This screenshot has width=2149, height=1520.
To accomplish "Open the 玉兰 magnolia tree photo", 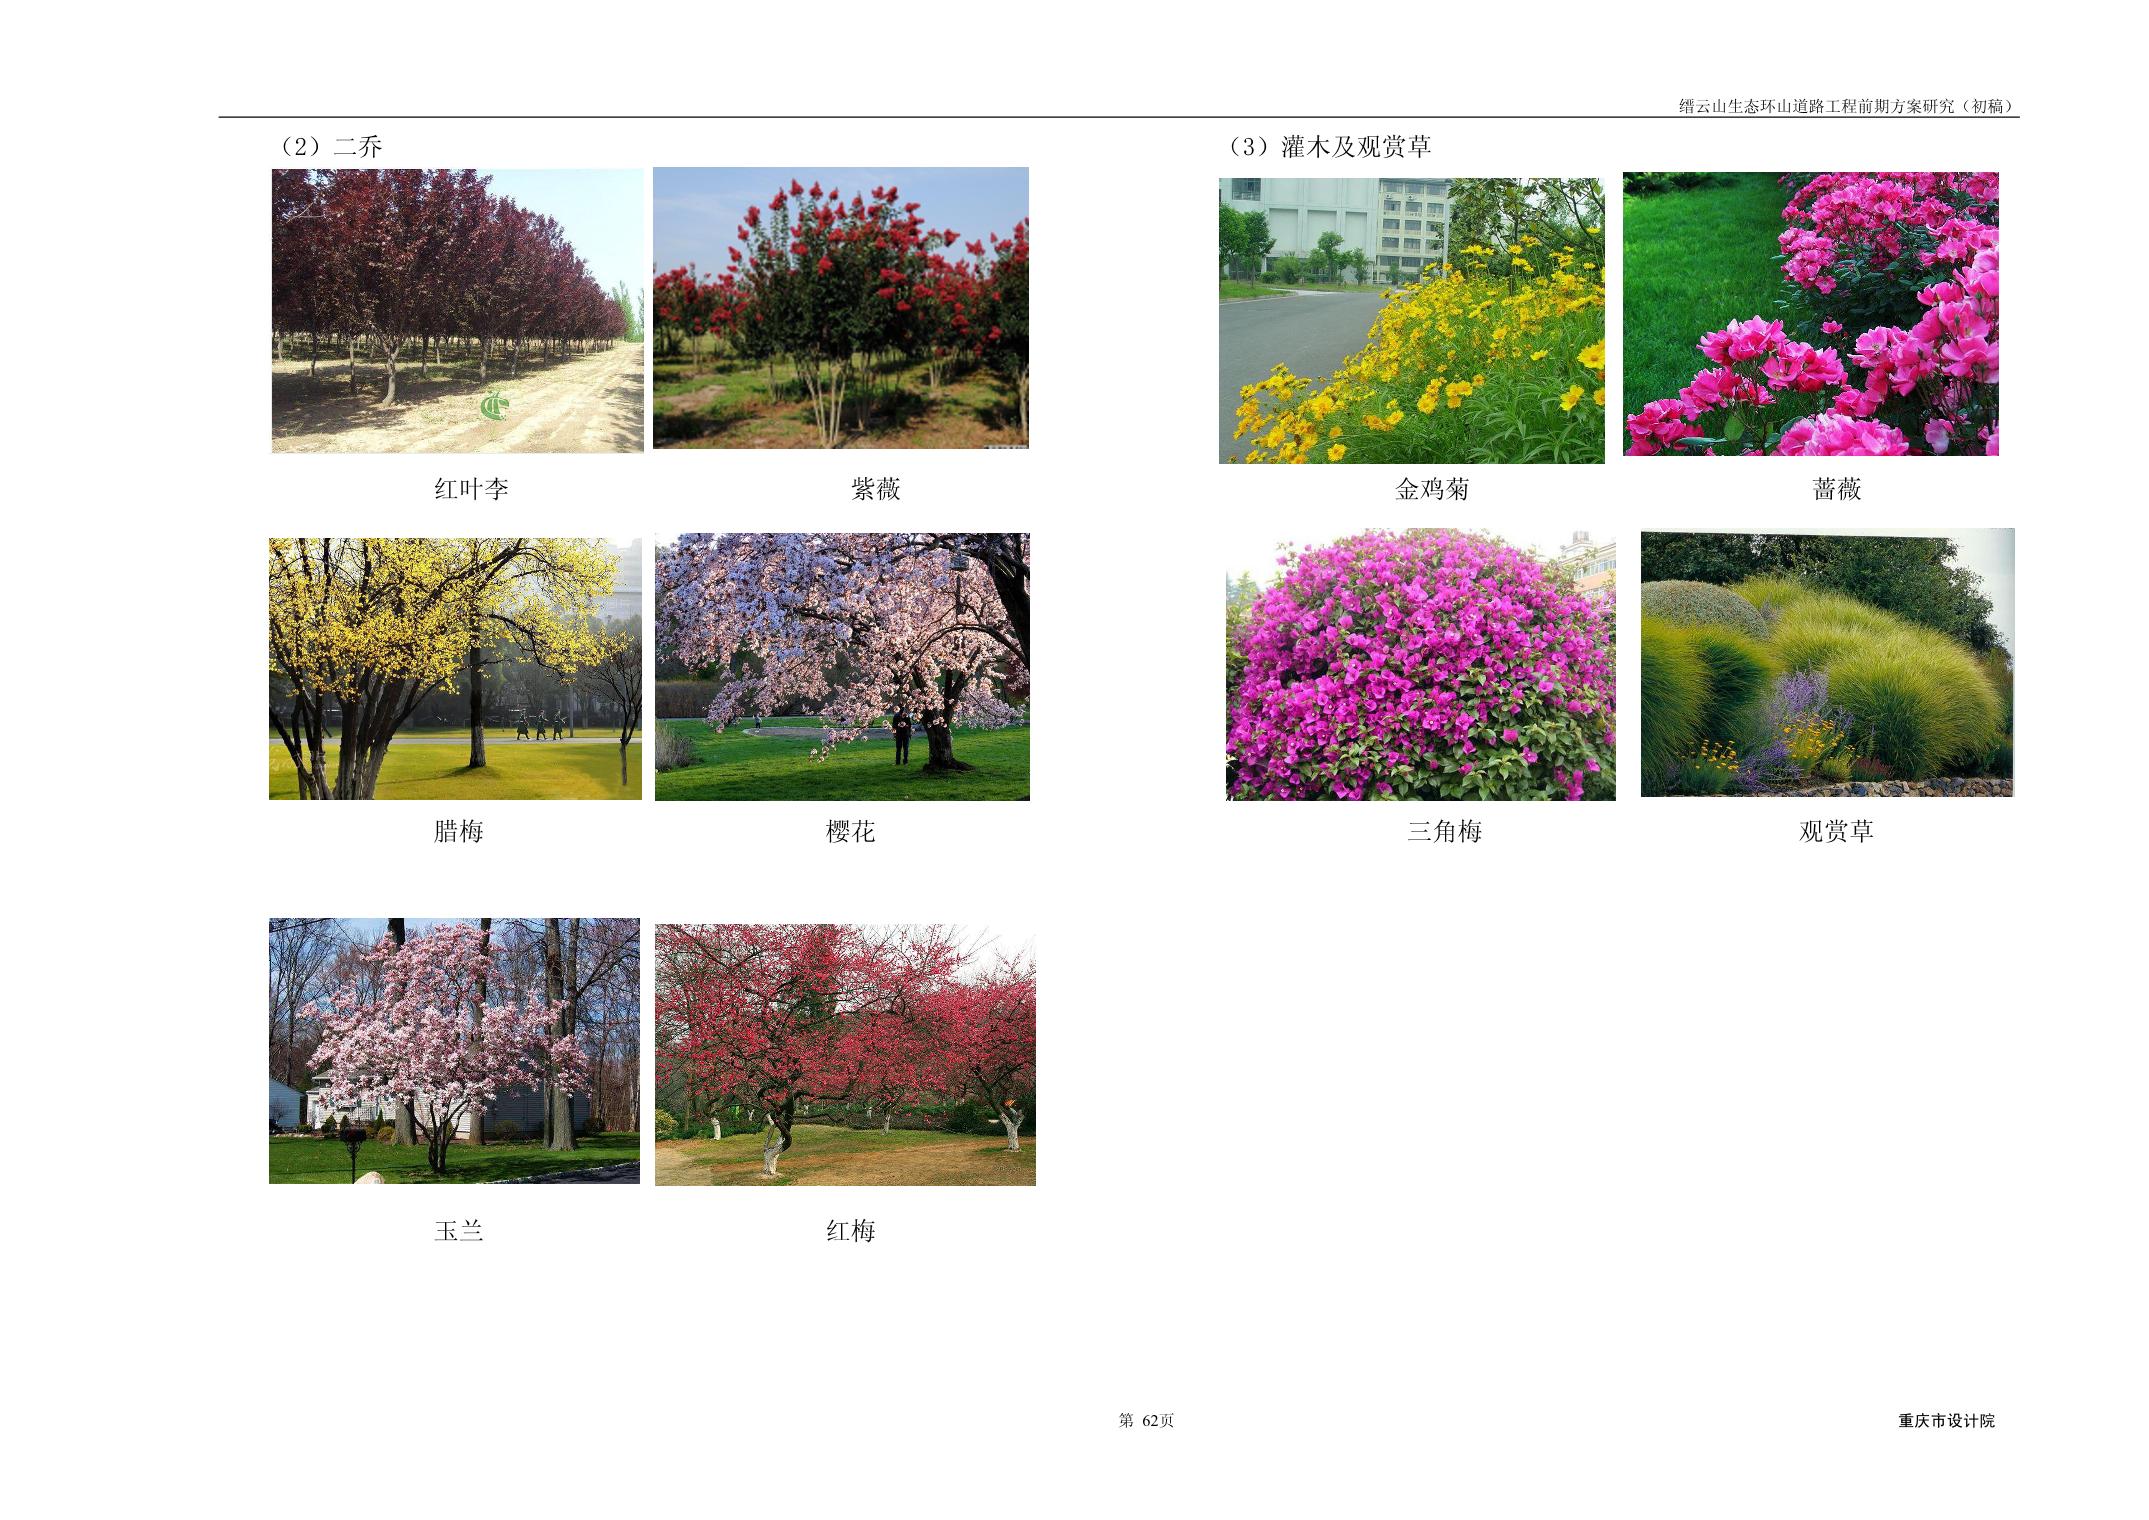I will tap(454, 1051).
